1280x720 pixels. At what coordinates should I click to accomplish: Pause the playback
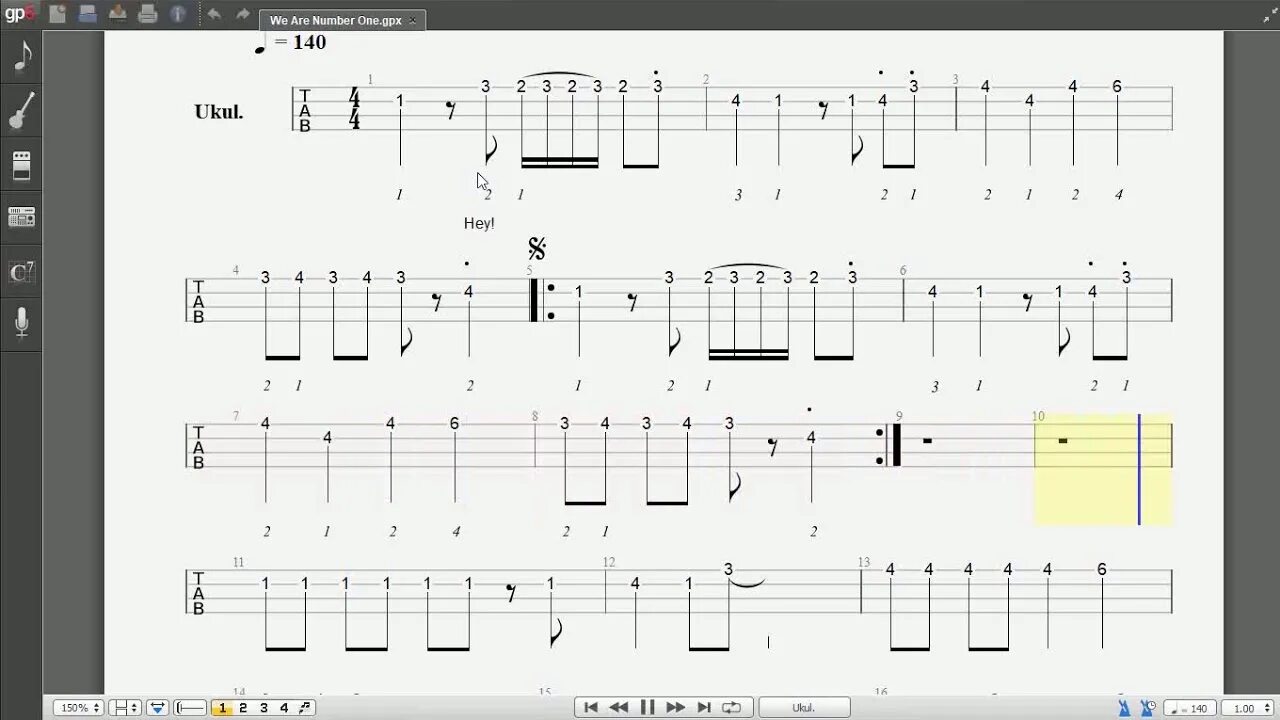click(x=647, y=708)
